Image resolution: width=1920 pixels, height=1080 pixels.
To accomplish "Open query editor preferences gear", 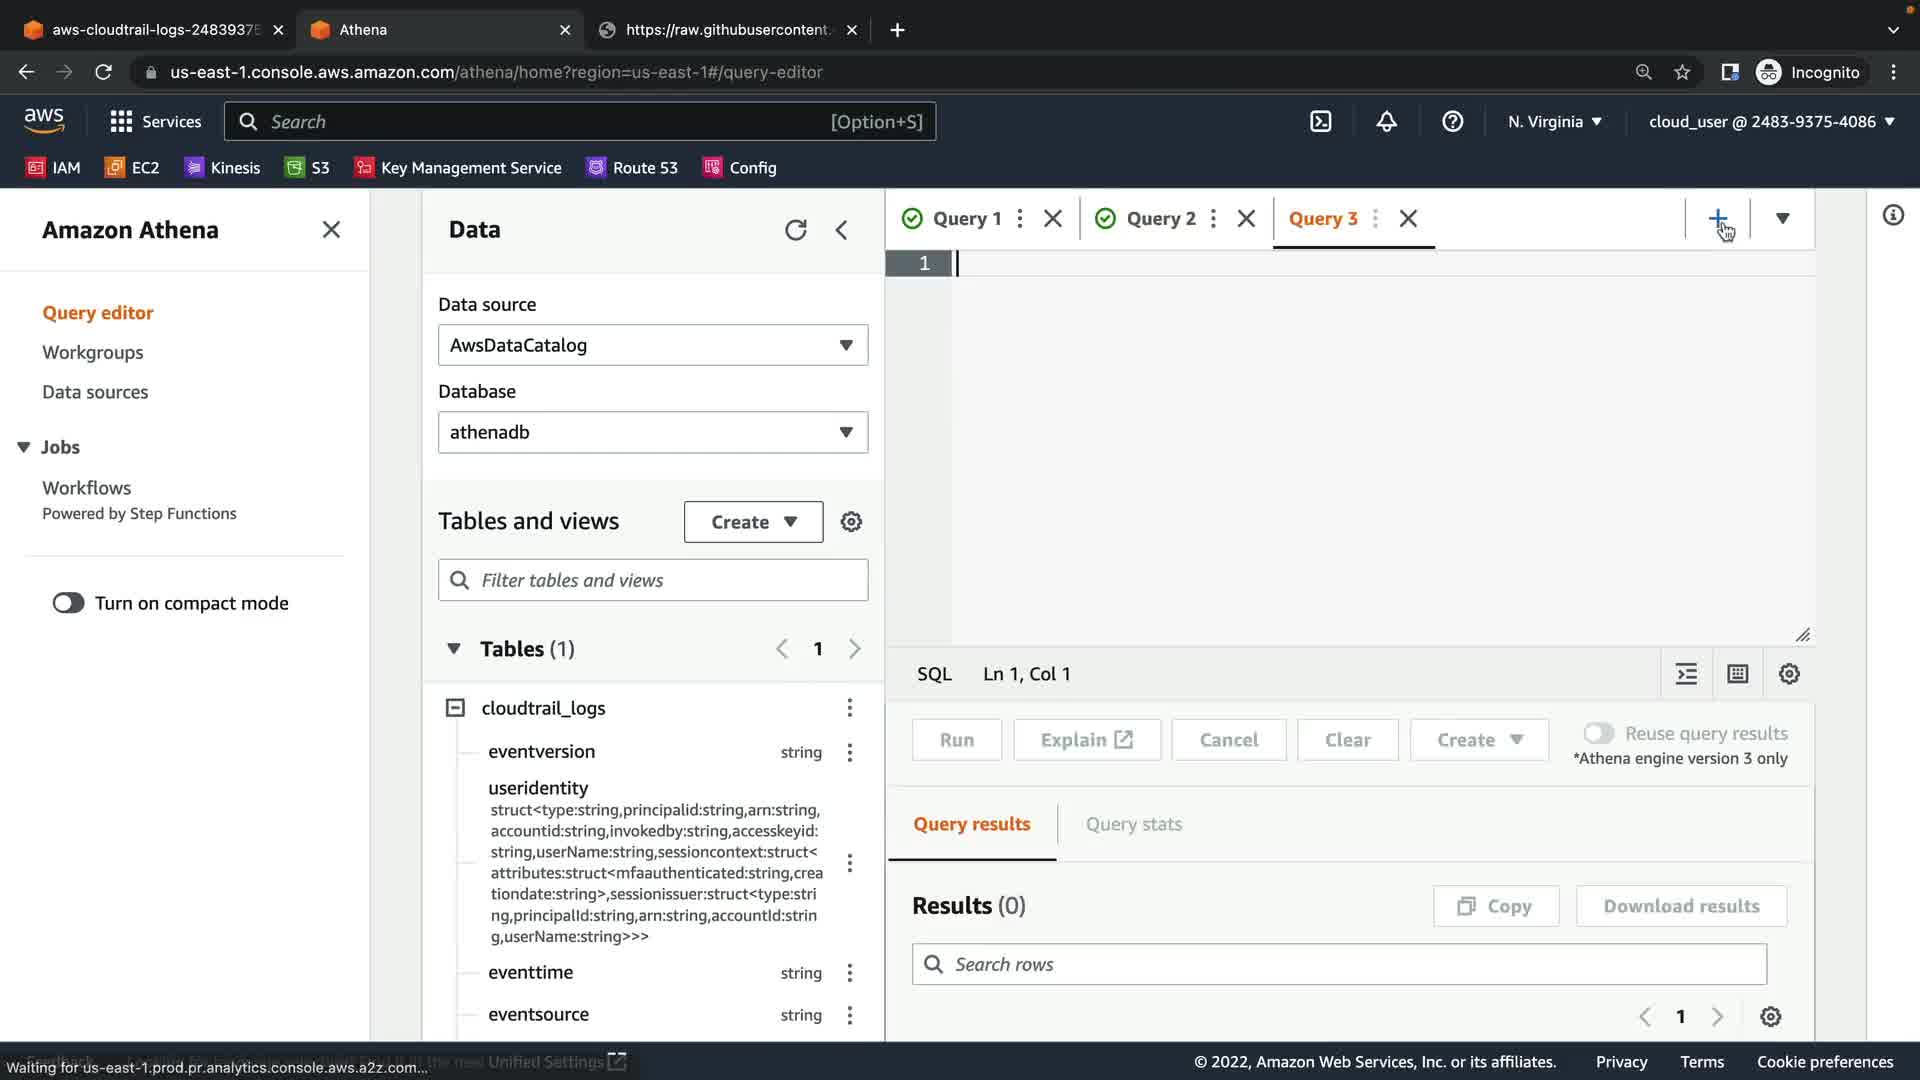I will pyautogui.click(x=1789, y=674).
